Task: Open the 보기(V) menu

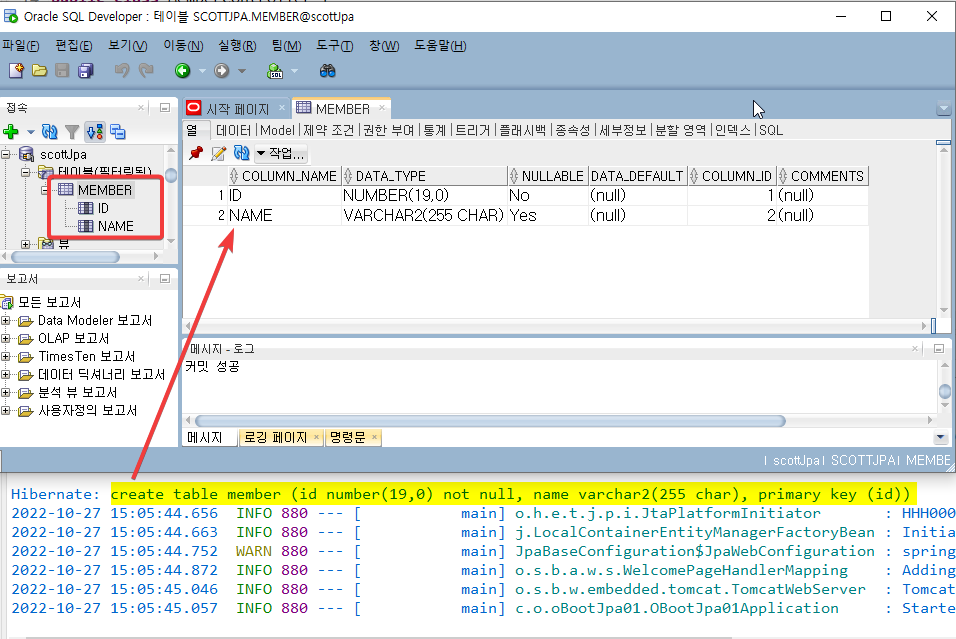Action: [x=127, y=46]
